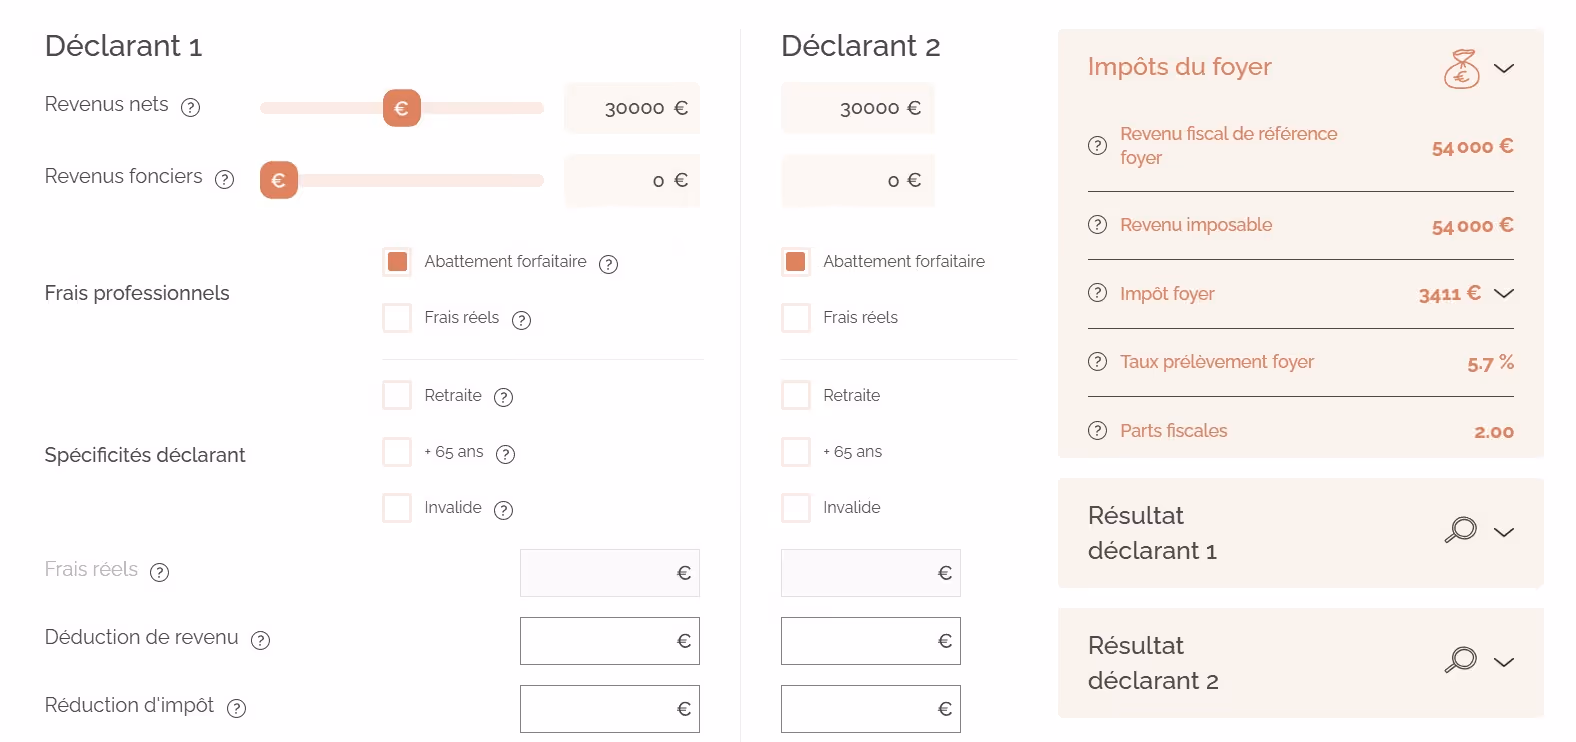Click the Frais professionnels label
The height and width of the screenshot is (742, 1576).
(137, 293)
